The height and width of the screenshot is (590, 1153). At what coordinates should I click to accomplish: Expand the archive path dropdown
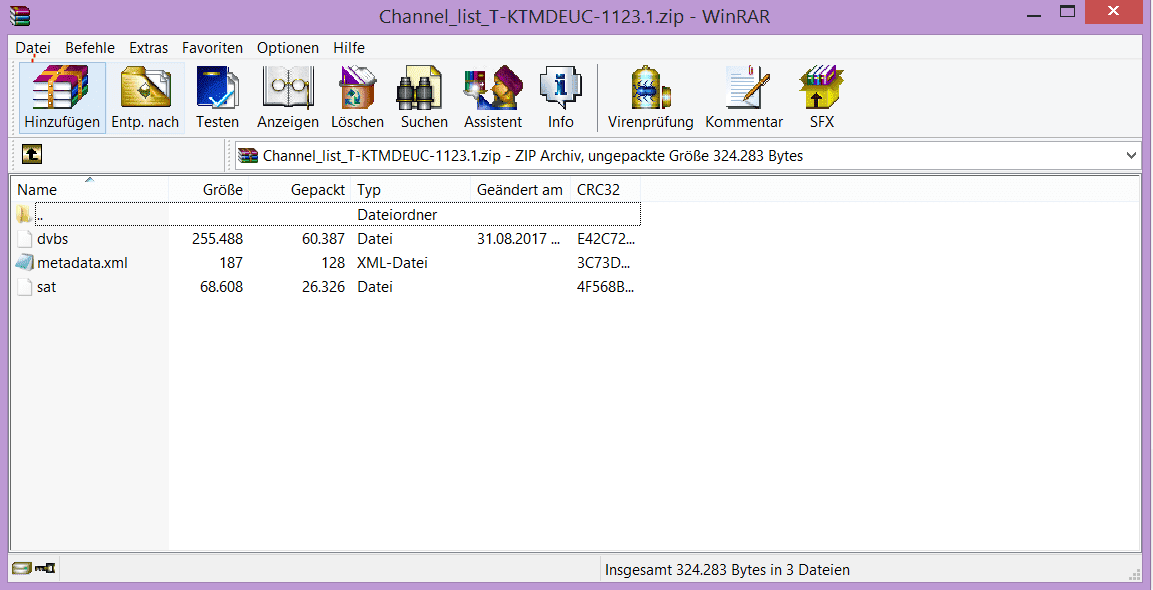pyautogui.click(x=1131, y=155)
